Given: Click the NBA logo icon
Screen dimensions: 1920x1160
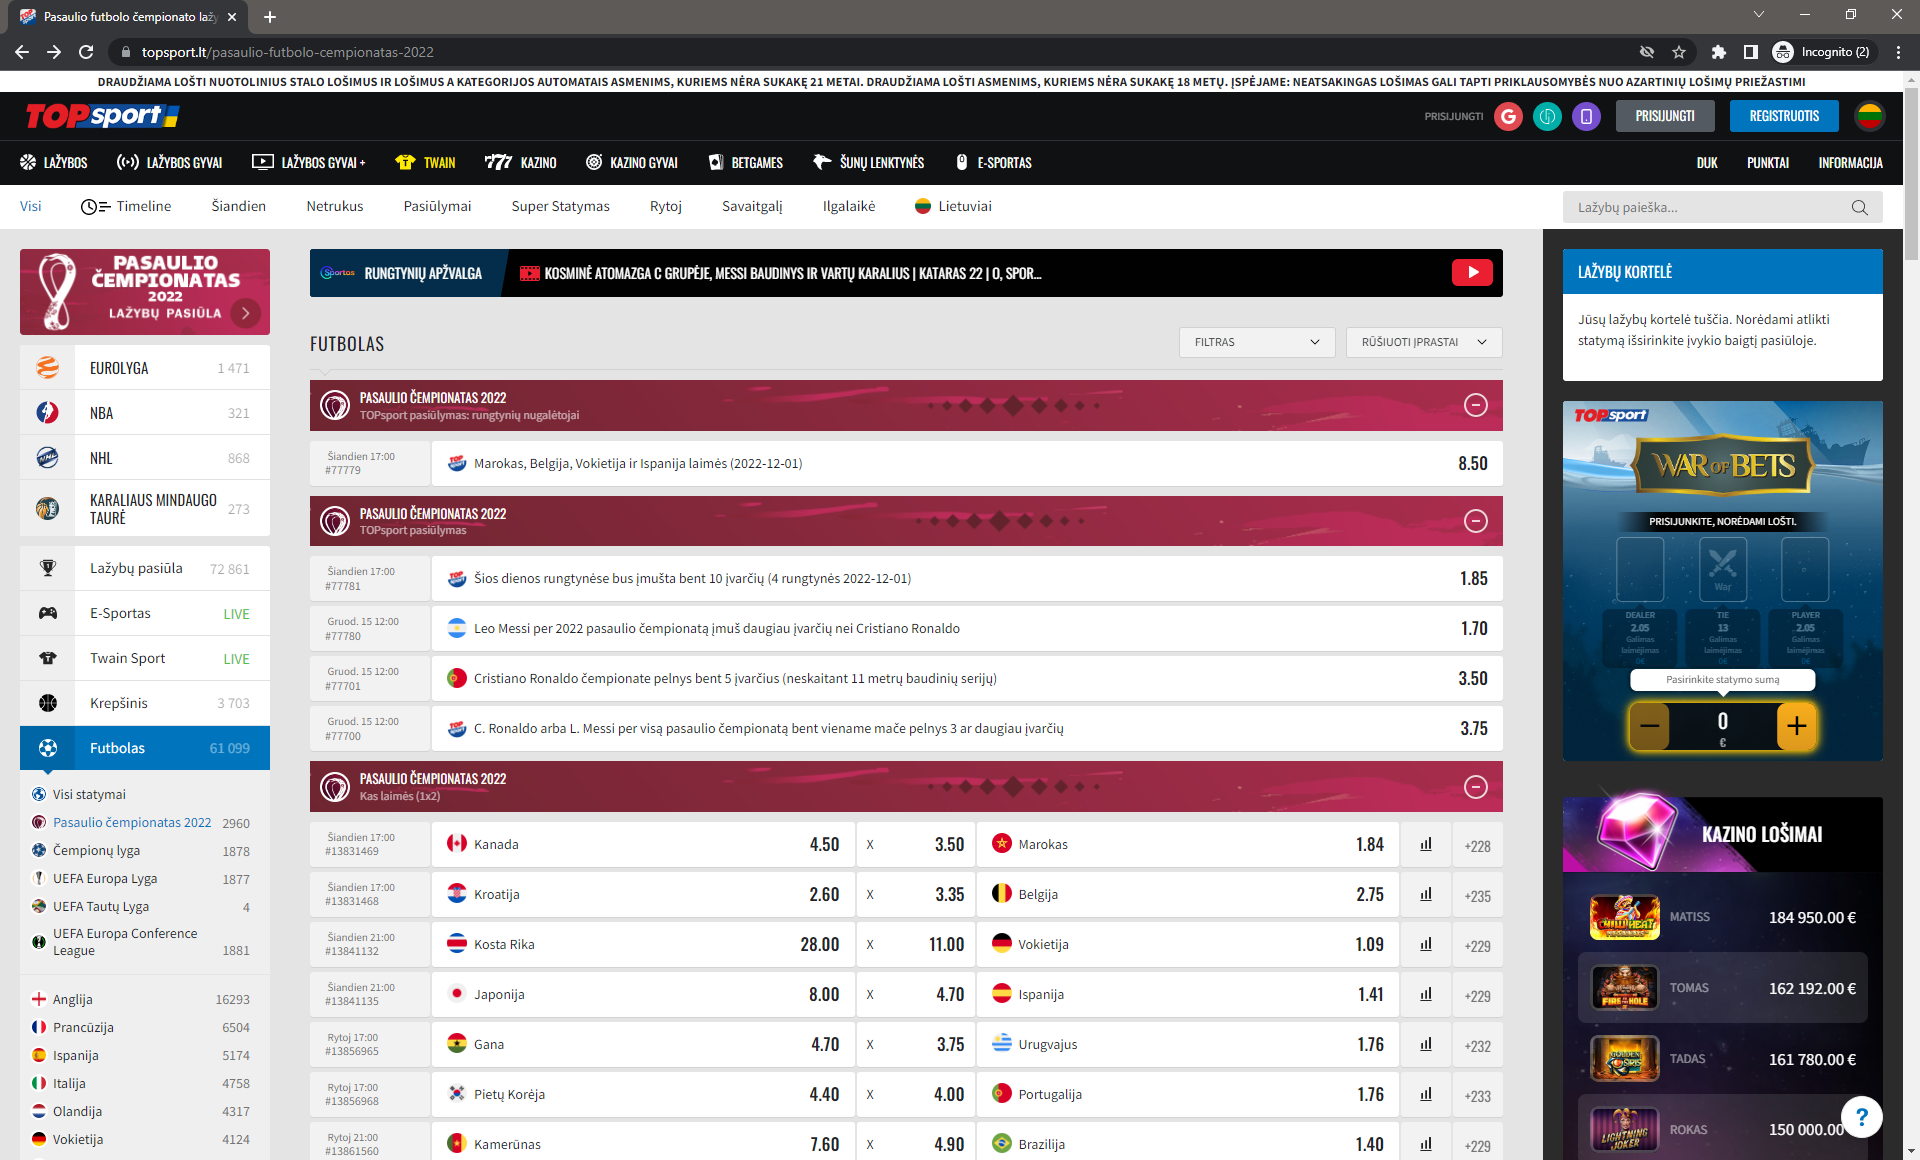Looking at the screenshot, I should [47, 413].
